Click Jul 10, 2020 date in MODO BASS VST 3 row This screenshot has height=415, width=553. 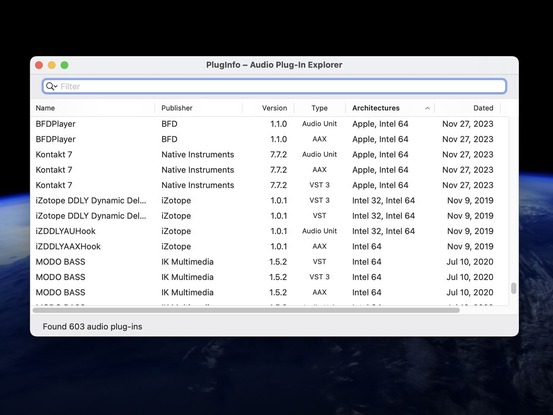[x=470, y=277]
